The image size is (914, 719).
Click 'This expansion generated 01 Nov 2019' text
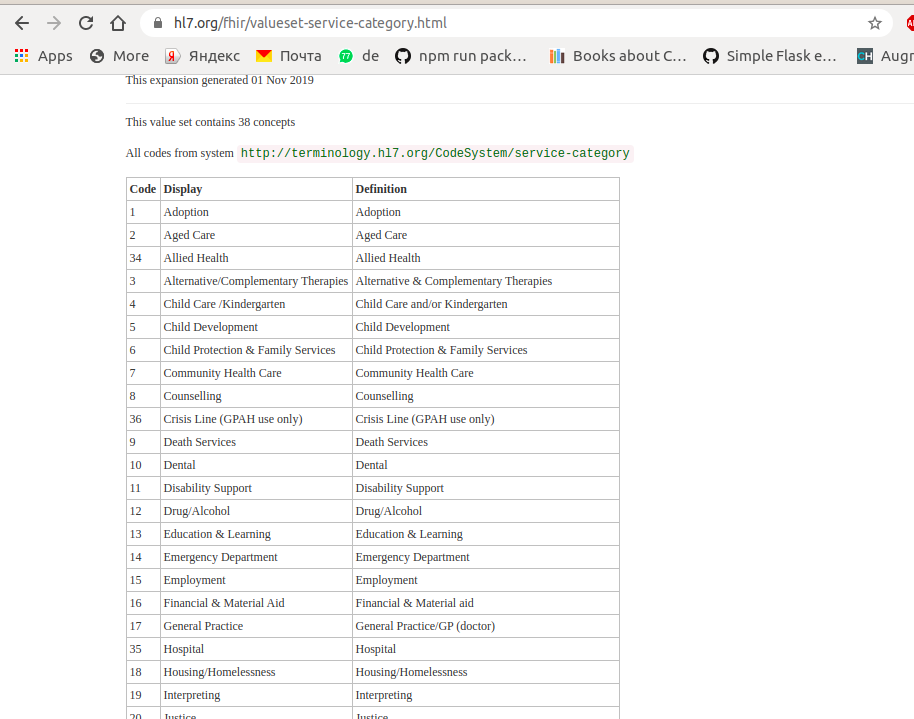tap(220, 80)
